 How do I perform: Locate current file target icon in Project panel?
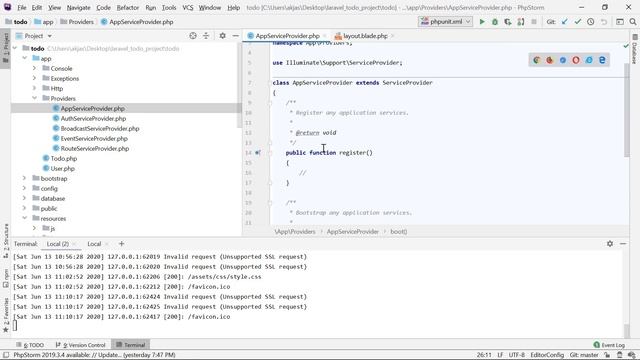(193, 36)
